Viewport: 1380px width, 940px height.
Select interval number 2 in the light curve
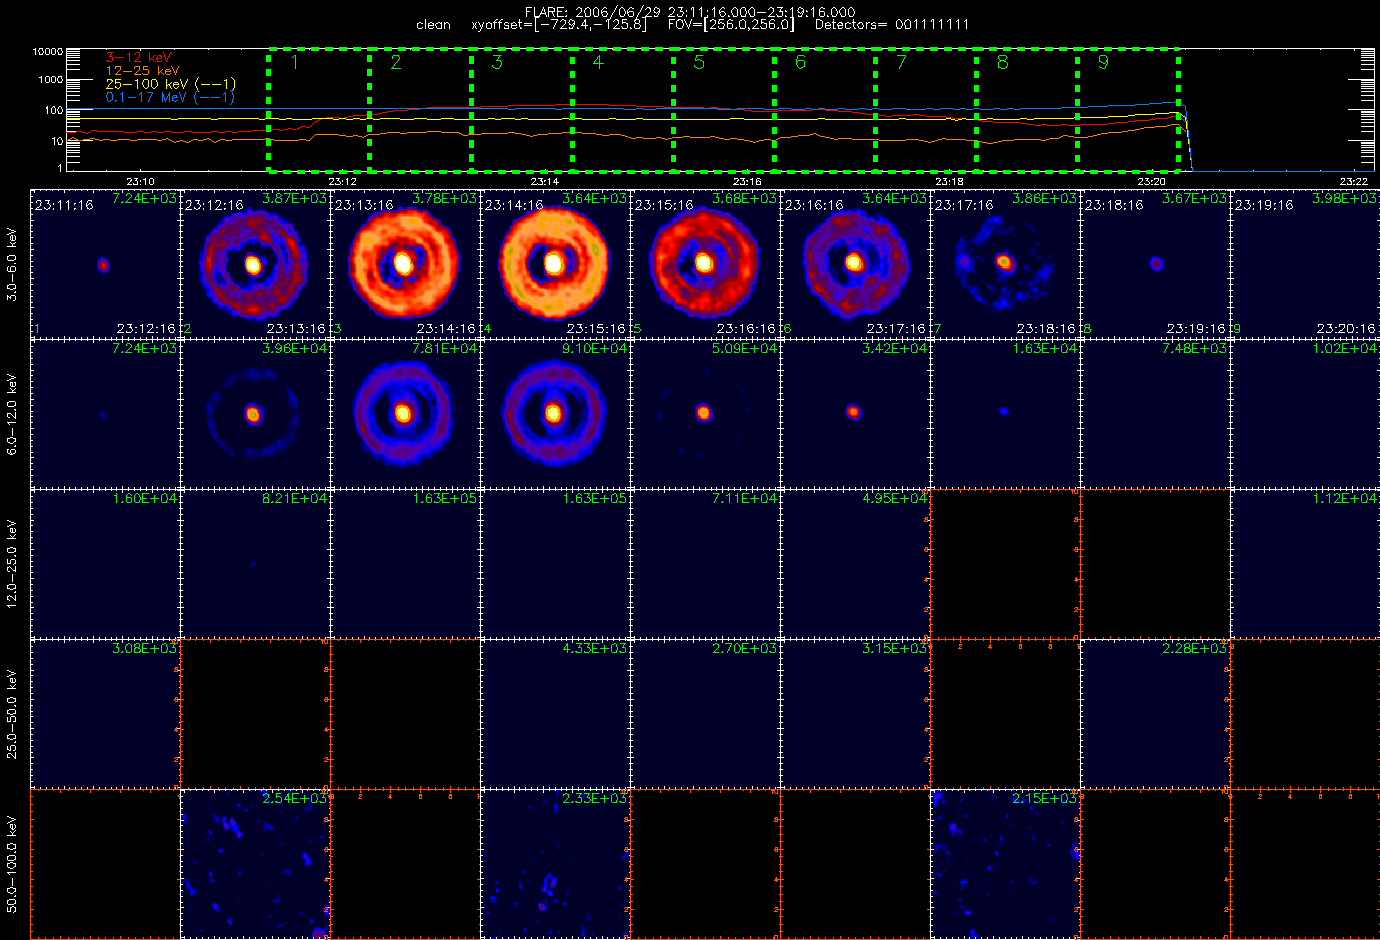(x=396, y=62)
